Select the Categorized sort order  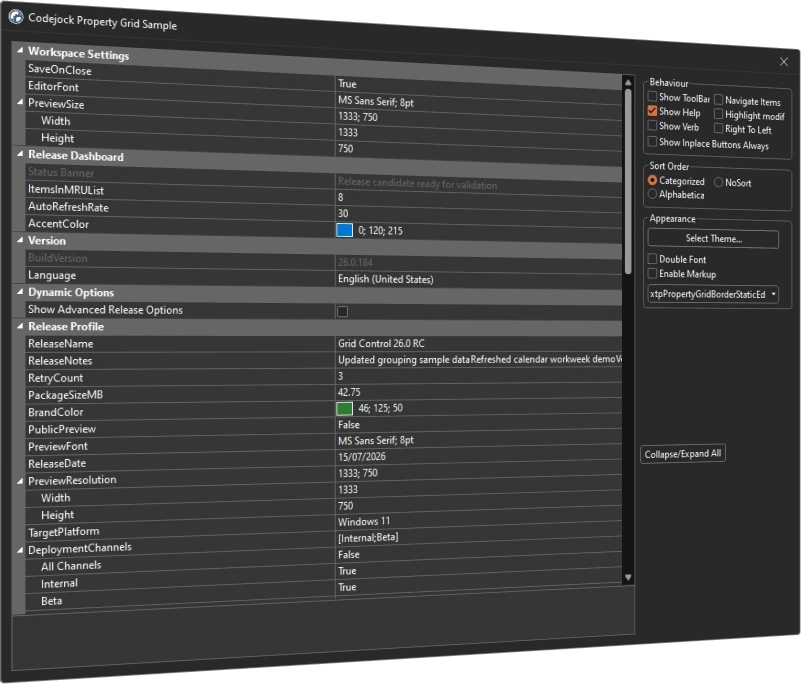click(x=652, y=180)
